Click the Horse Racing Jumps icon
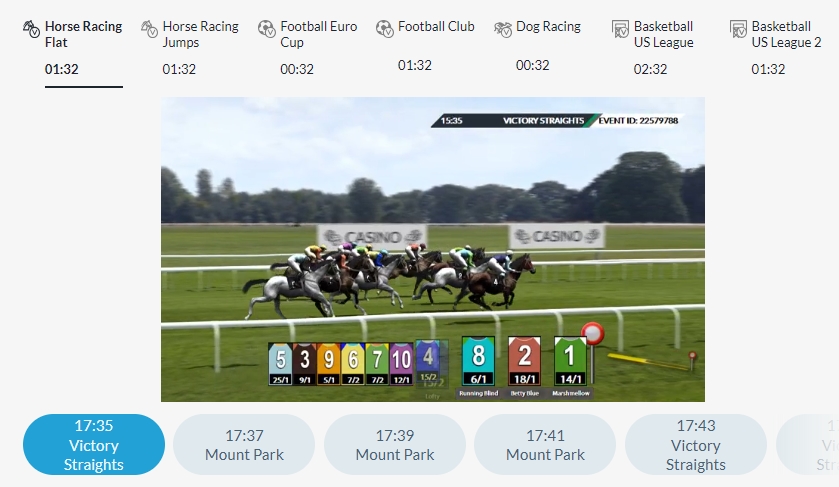Viewport: 839px width, 487px height. click(x=149, y=29)
